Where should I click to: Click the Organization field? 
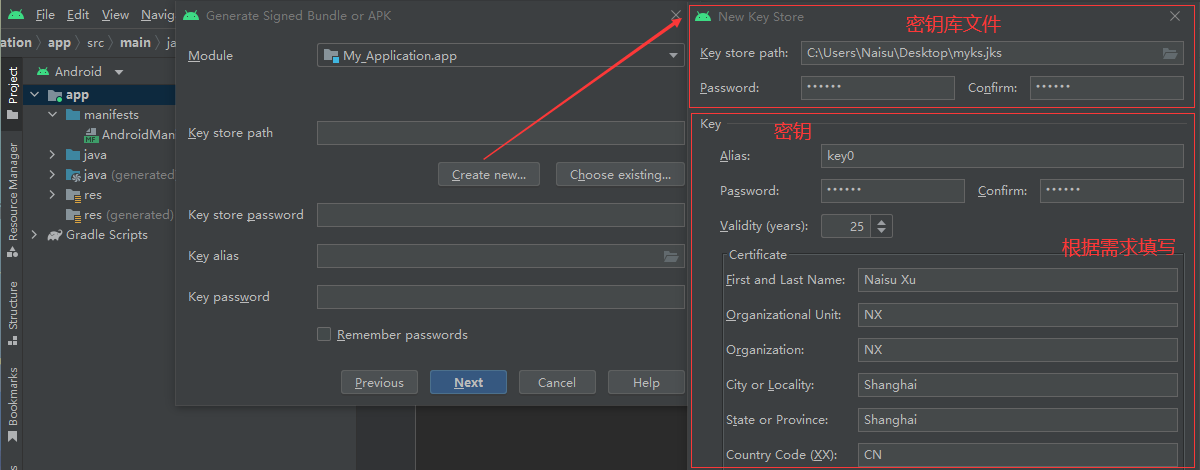point(1018,350)
